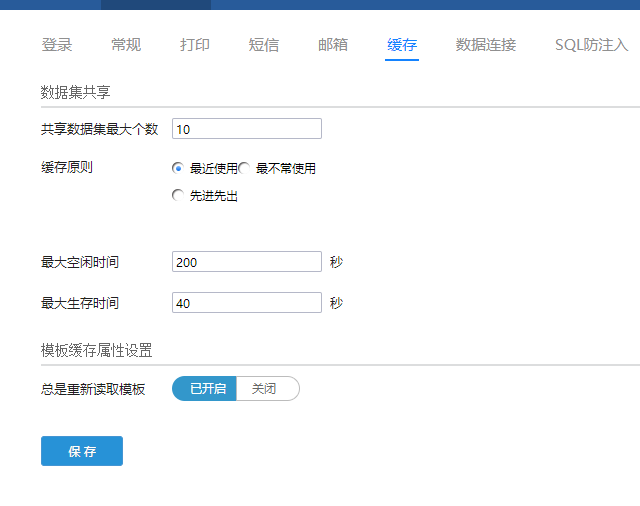Click the 数据集共享 section heading

coord(76,92)
